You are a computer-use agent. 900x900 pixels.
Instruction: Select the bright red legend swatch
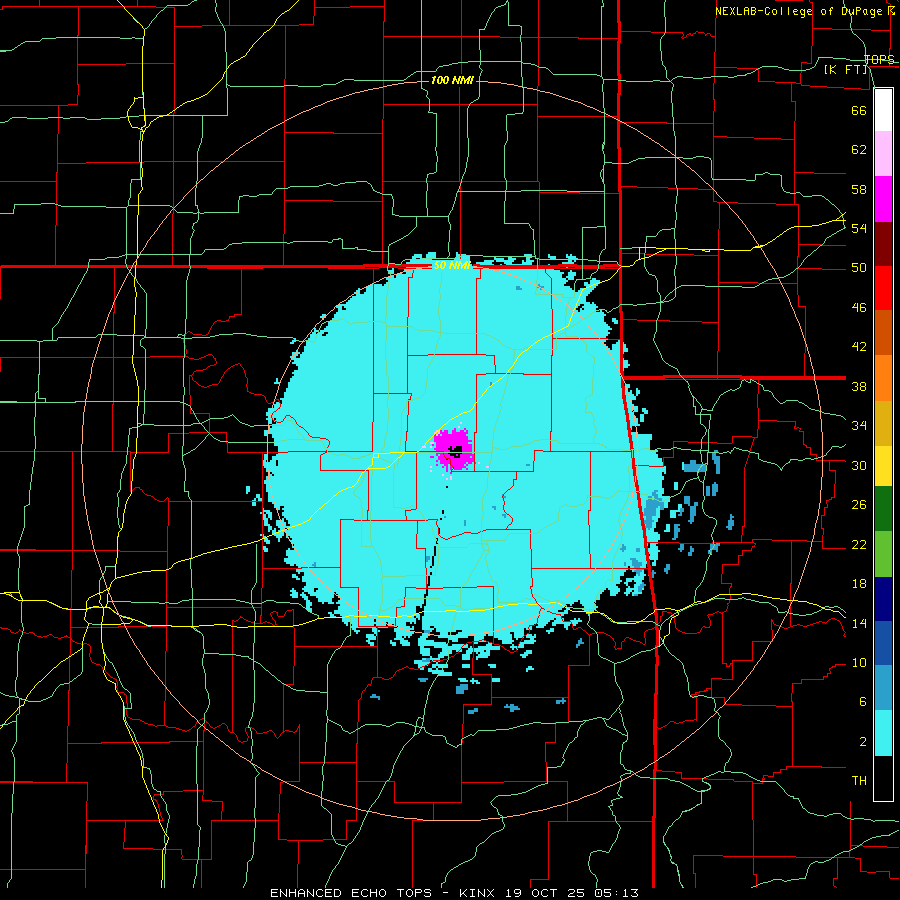pos(883,288)
